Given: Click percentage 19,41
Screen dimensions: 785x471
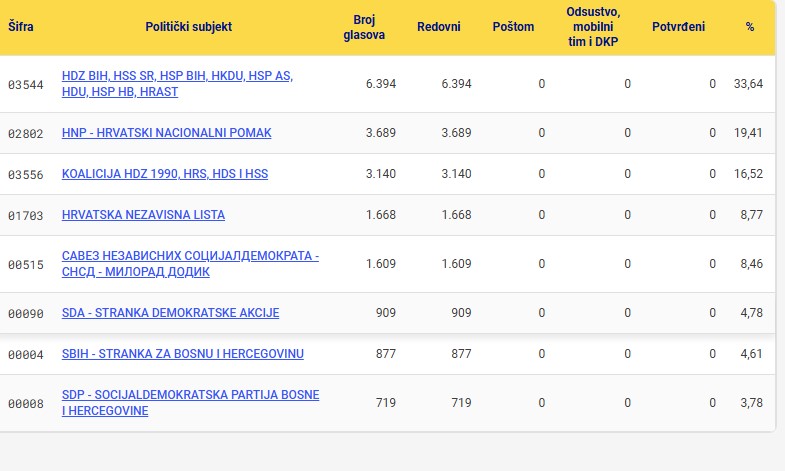Looking at the screenshot, I should tap(748, 133).
